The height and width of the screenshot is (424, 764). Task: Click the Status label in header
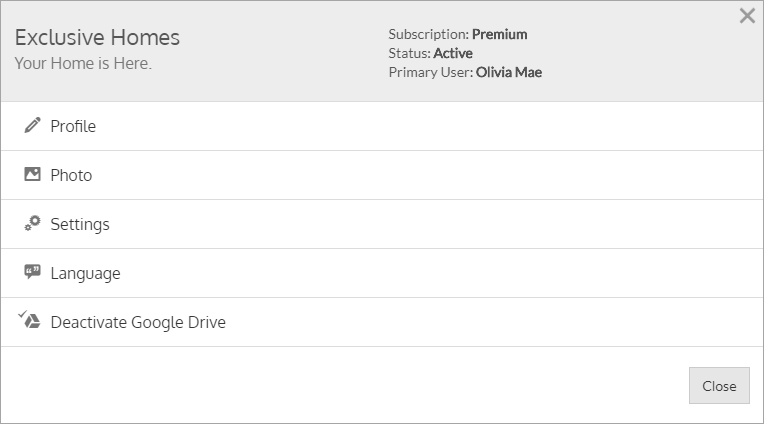[x=409, y=53]
